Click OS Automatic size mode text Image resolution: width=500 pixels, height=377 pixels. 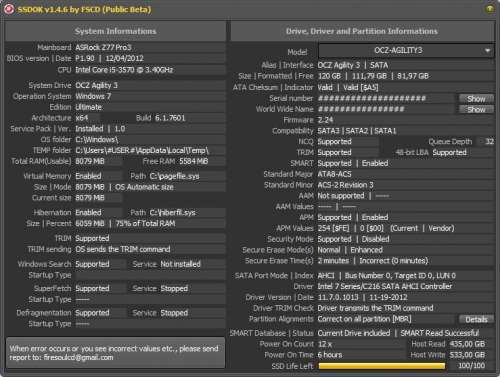click(x=144, y=187)
